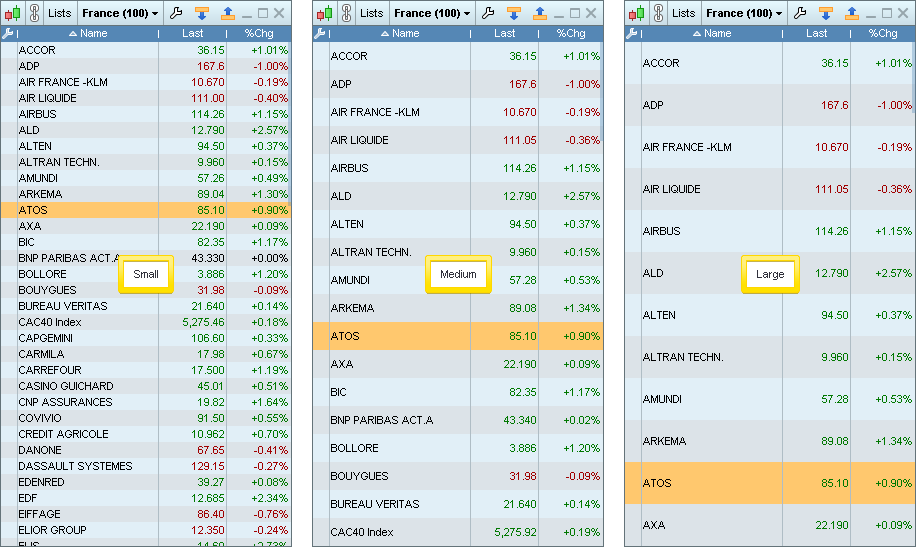Image resolution: width=916 pixels, height=547 pixels.
Task: Expand France (100) dropdown in Small panel
Action: point(119,14)
